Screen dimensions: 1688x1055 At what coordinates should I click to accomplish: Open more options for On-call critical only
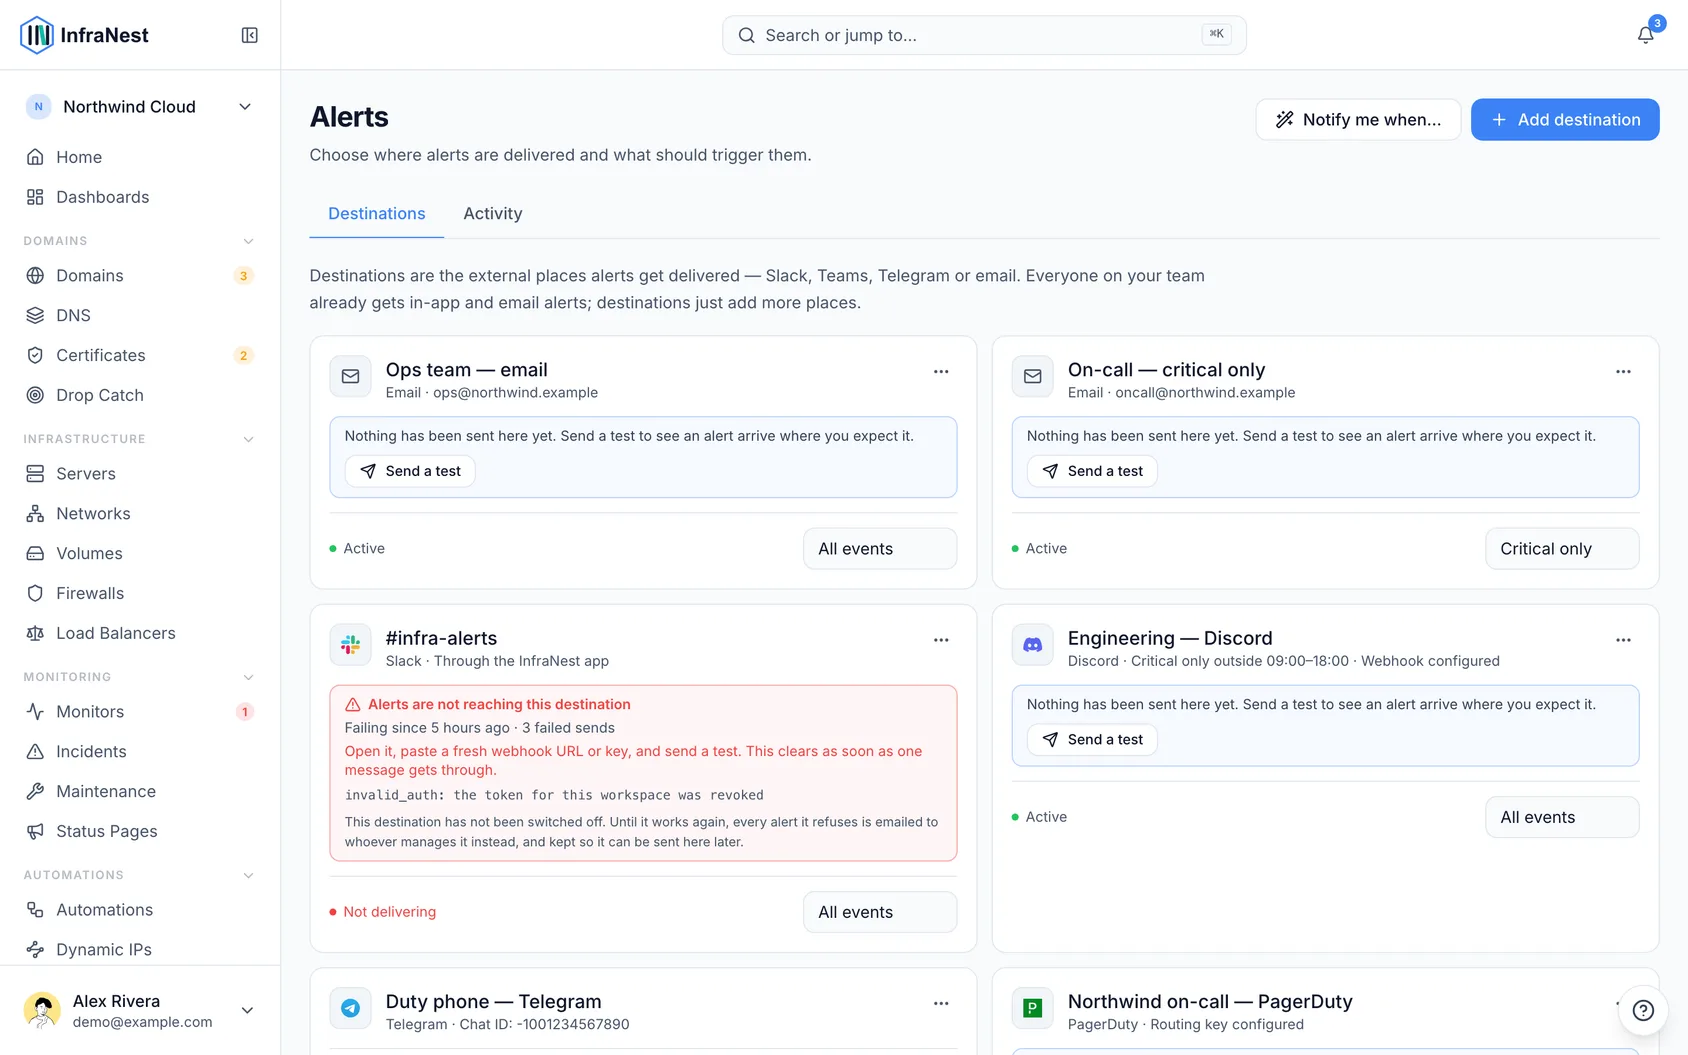tap(1623, 371)
